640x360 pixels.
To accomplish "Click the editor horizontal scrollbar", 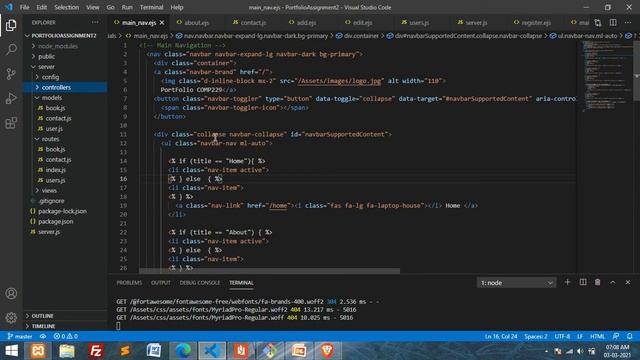I will click(x=269, y=271).
